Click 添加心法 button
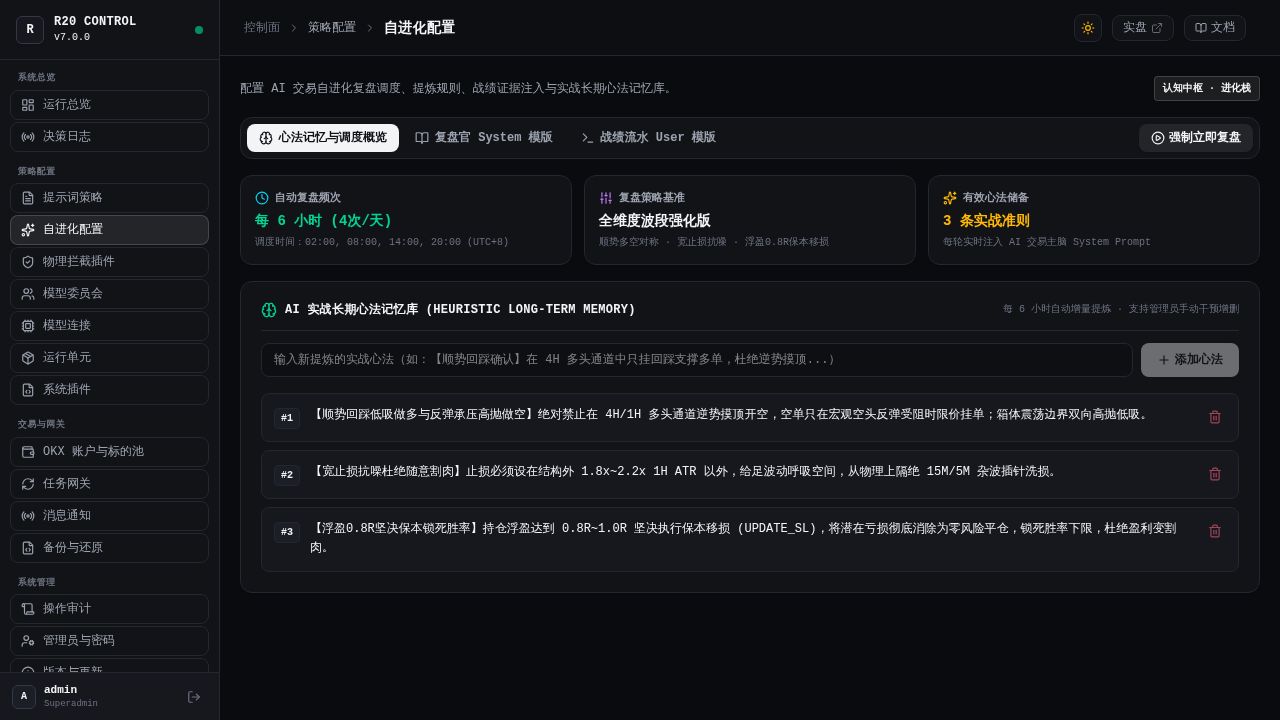 (x=1190, y=360)
